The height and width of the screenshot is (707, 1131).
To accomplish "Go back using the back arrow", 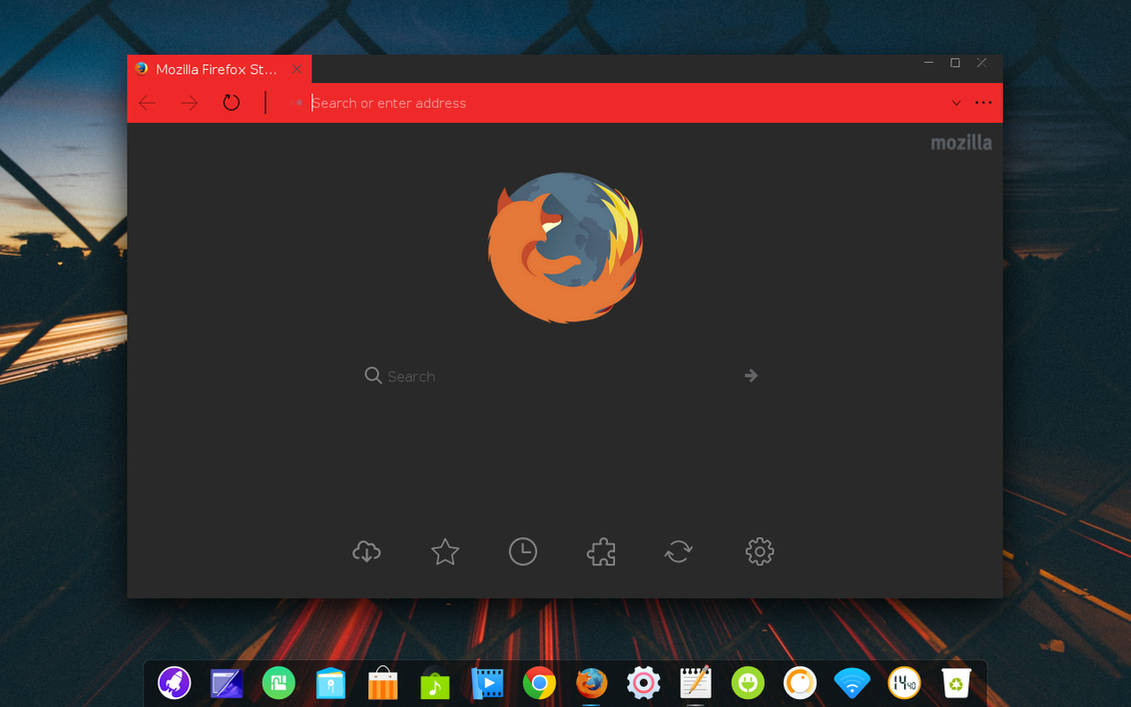I will (147, 103).
